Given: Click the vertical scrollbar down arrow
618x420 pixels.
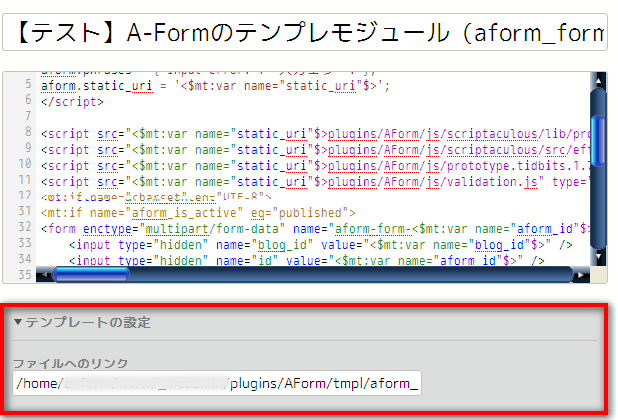Looking at the screenshot, I should (x=597, y=256).
